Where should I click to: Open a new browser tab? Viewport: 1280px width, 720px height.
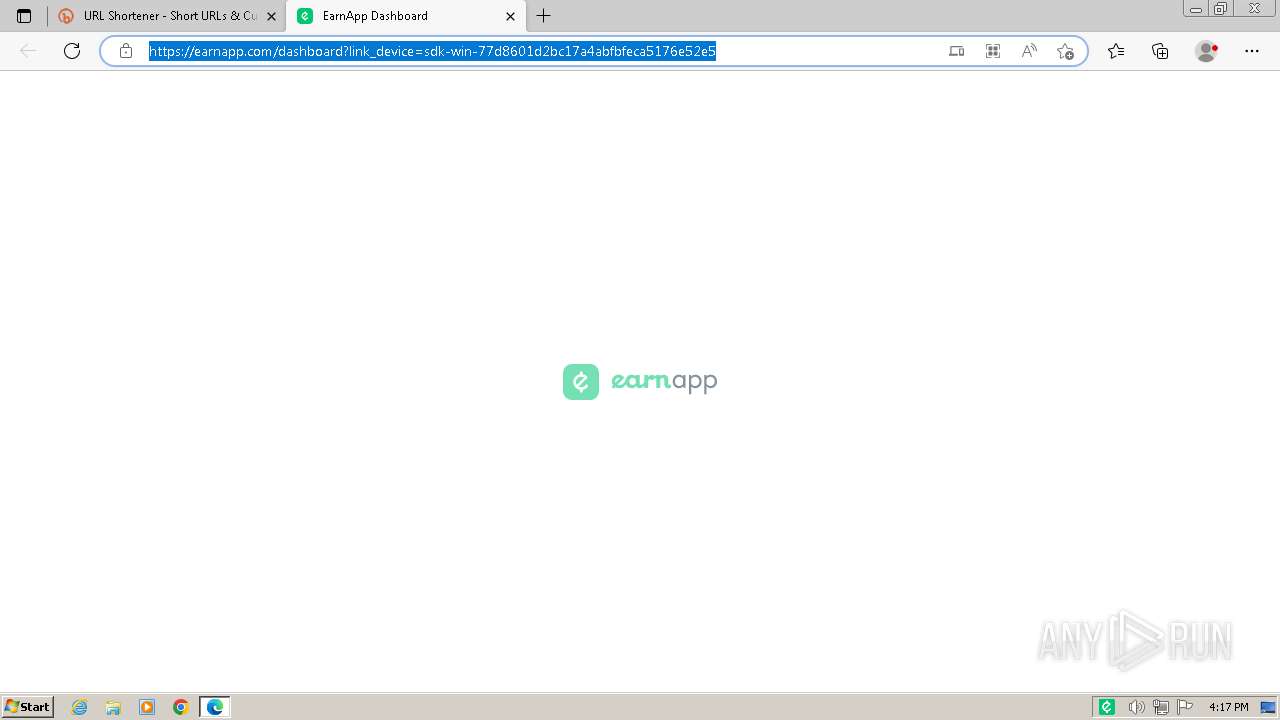[543, 16]
